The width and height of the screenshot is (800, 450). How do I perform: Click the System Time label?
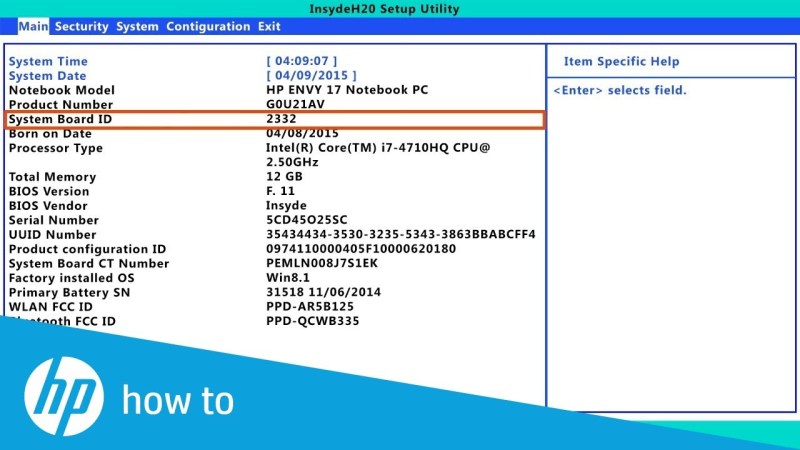48,61
